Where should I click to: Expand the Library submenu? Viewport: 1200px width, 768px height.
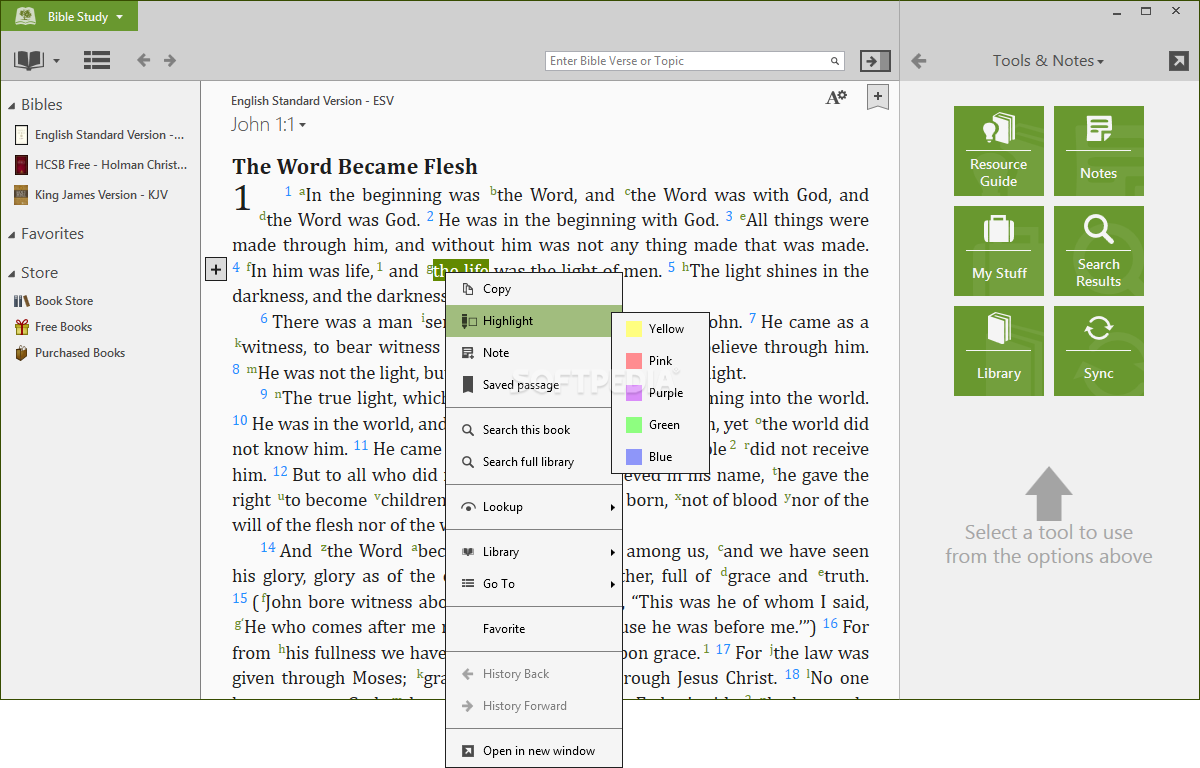click(x=534, y=552)
